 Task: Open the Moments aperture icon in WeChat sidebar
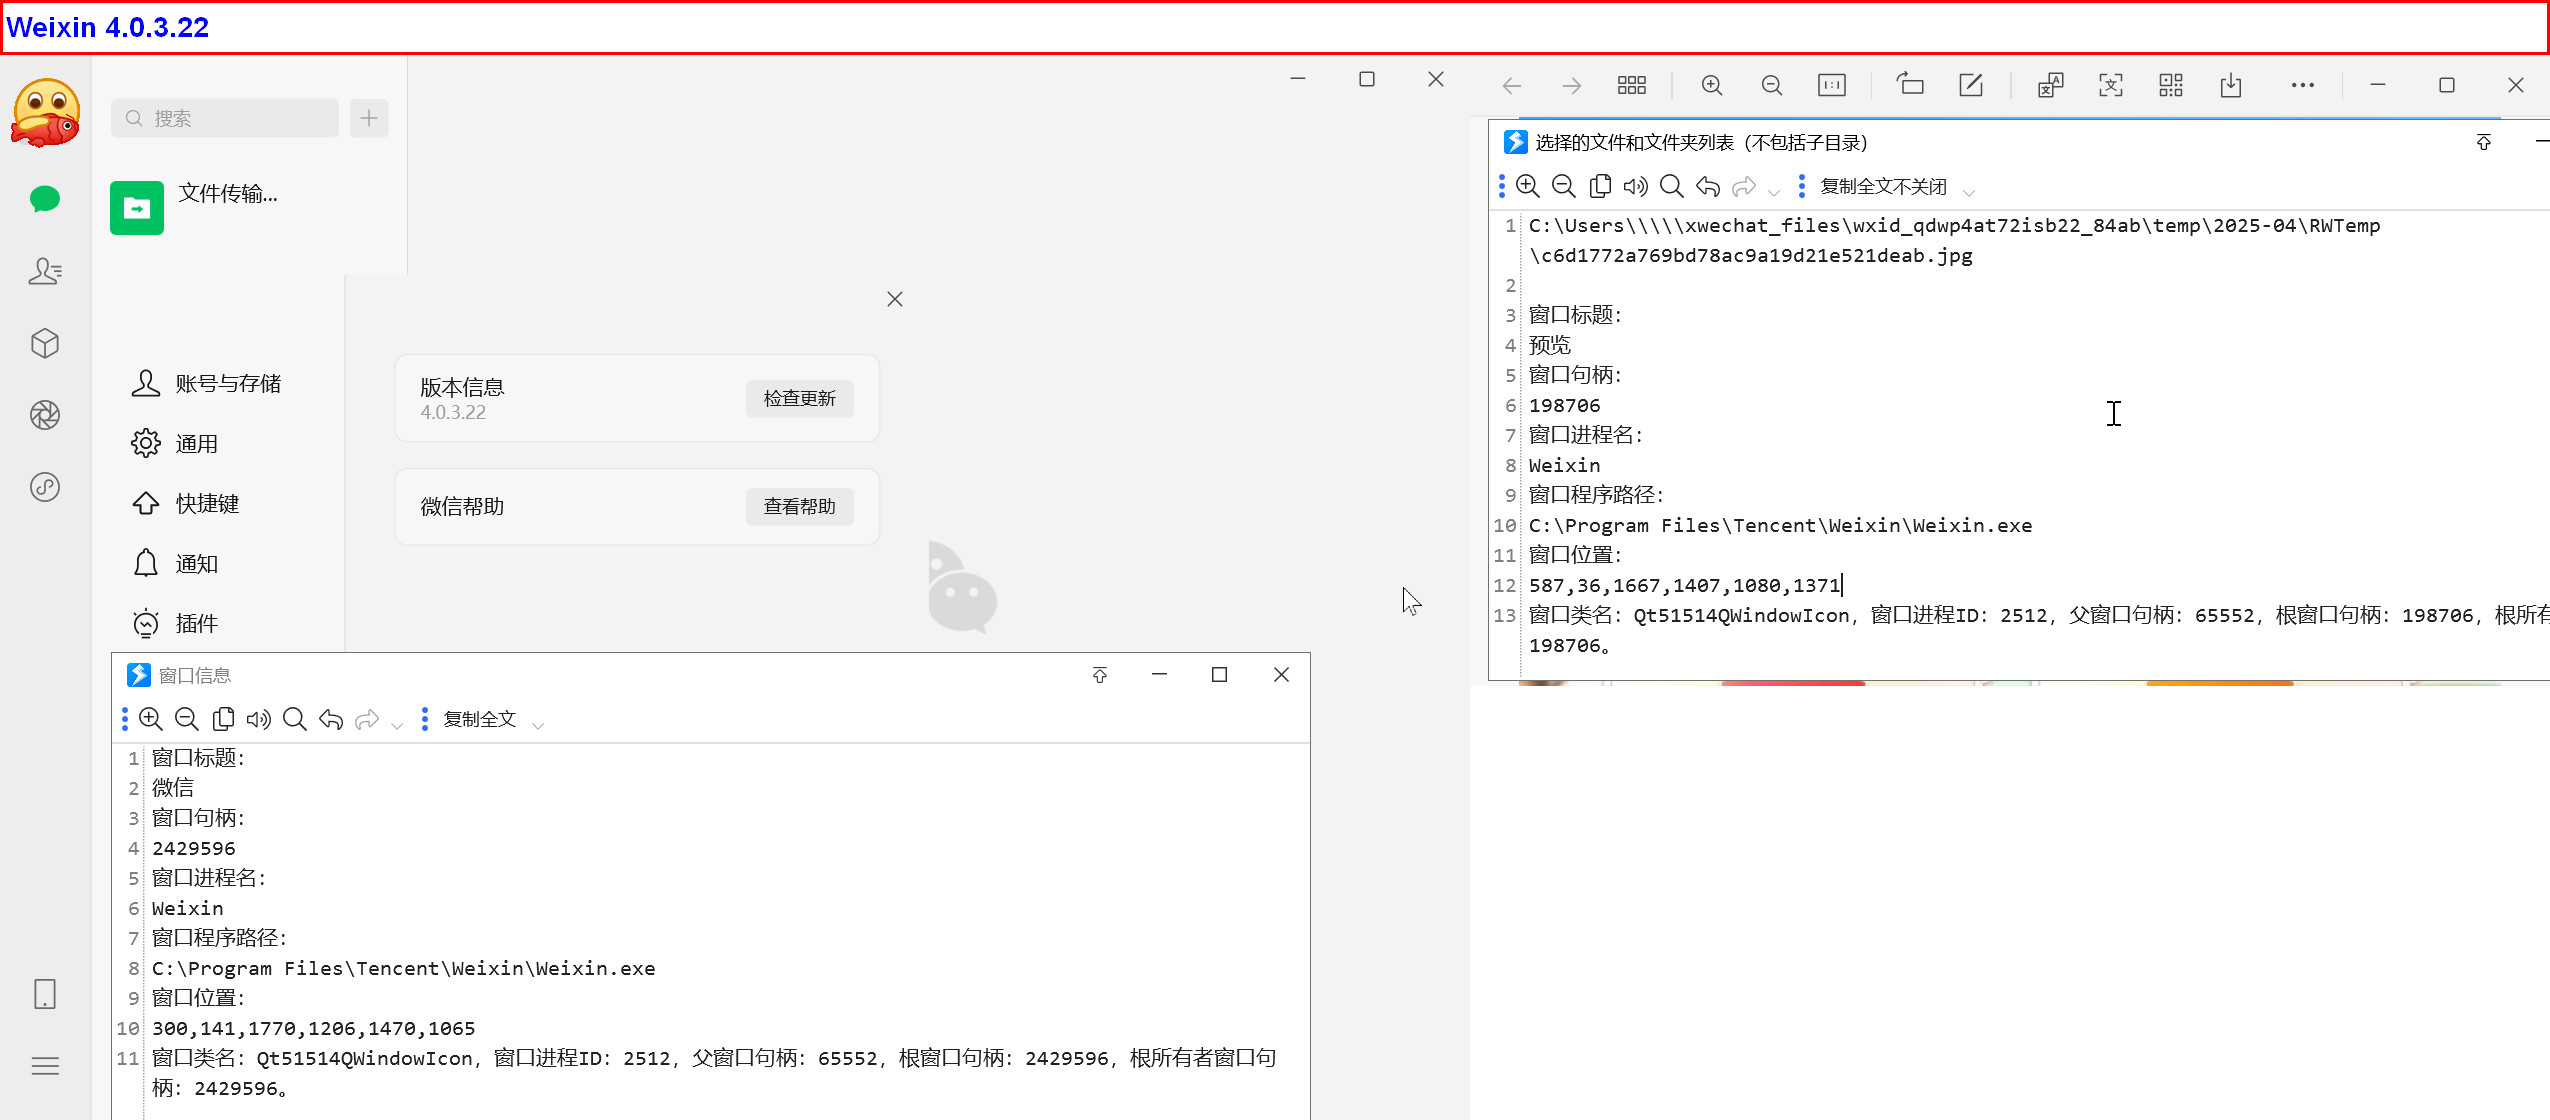click(x=45, y=415)
